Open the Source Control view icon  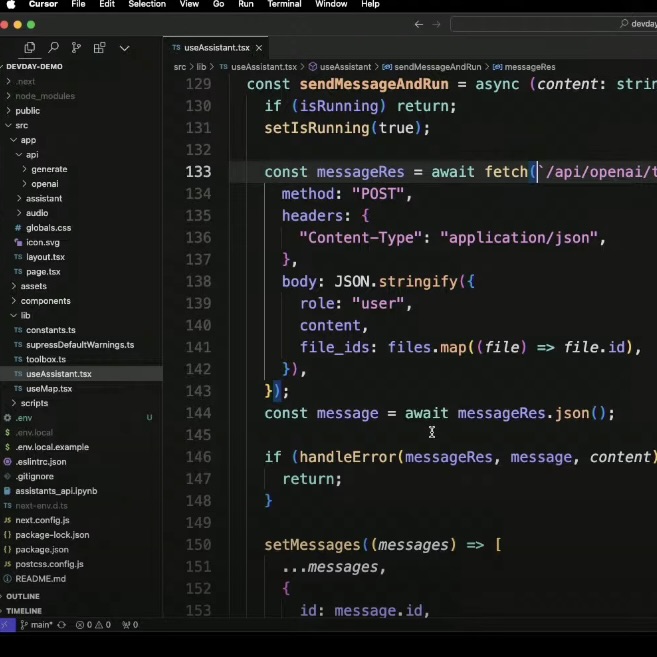pos(76,47)
